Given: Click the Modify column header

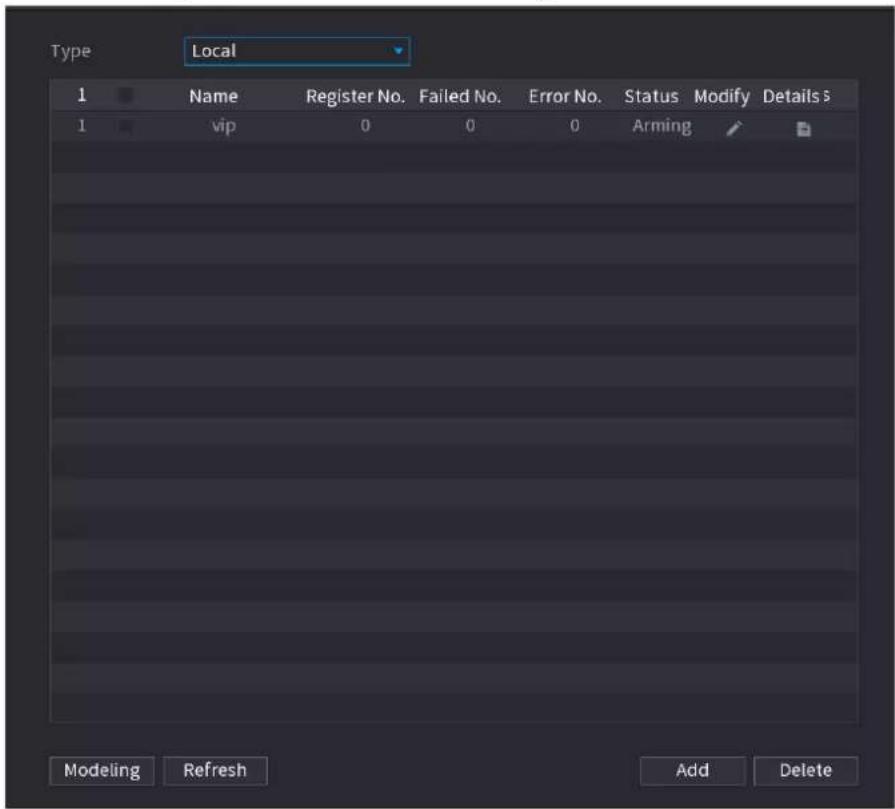Looking at the screenshot, I should click(x=721, y=96).
